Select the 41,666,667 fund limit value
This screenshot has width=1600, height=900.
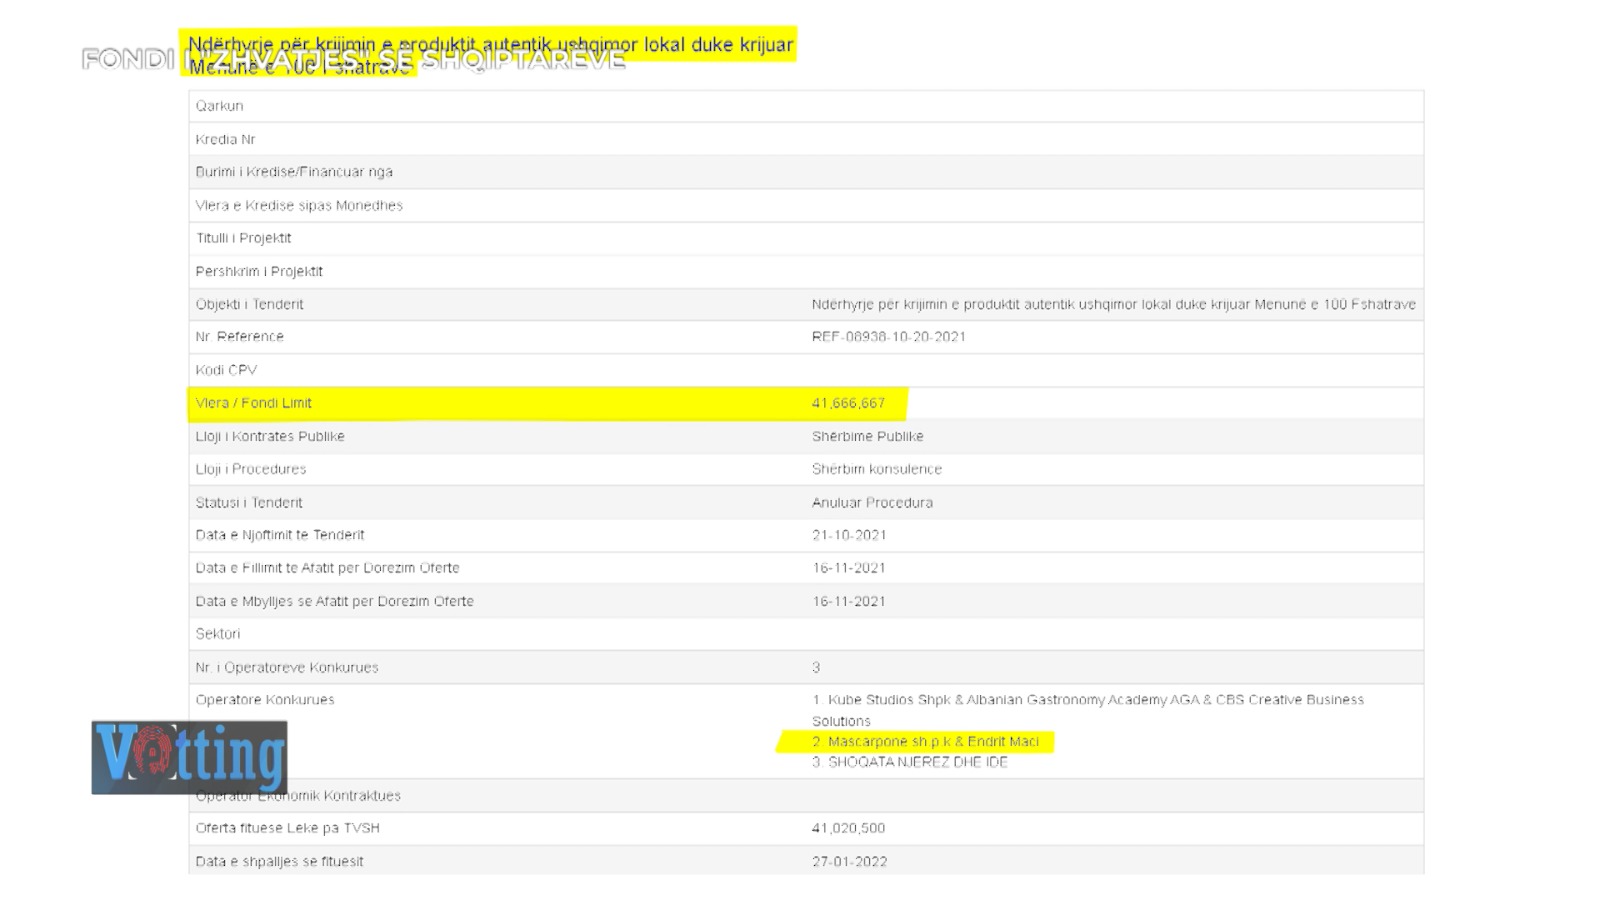click(x=848, y=403)
